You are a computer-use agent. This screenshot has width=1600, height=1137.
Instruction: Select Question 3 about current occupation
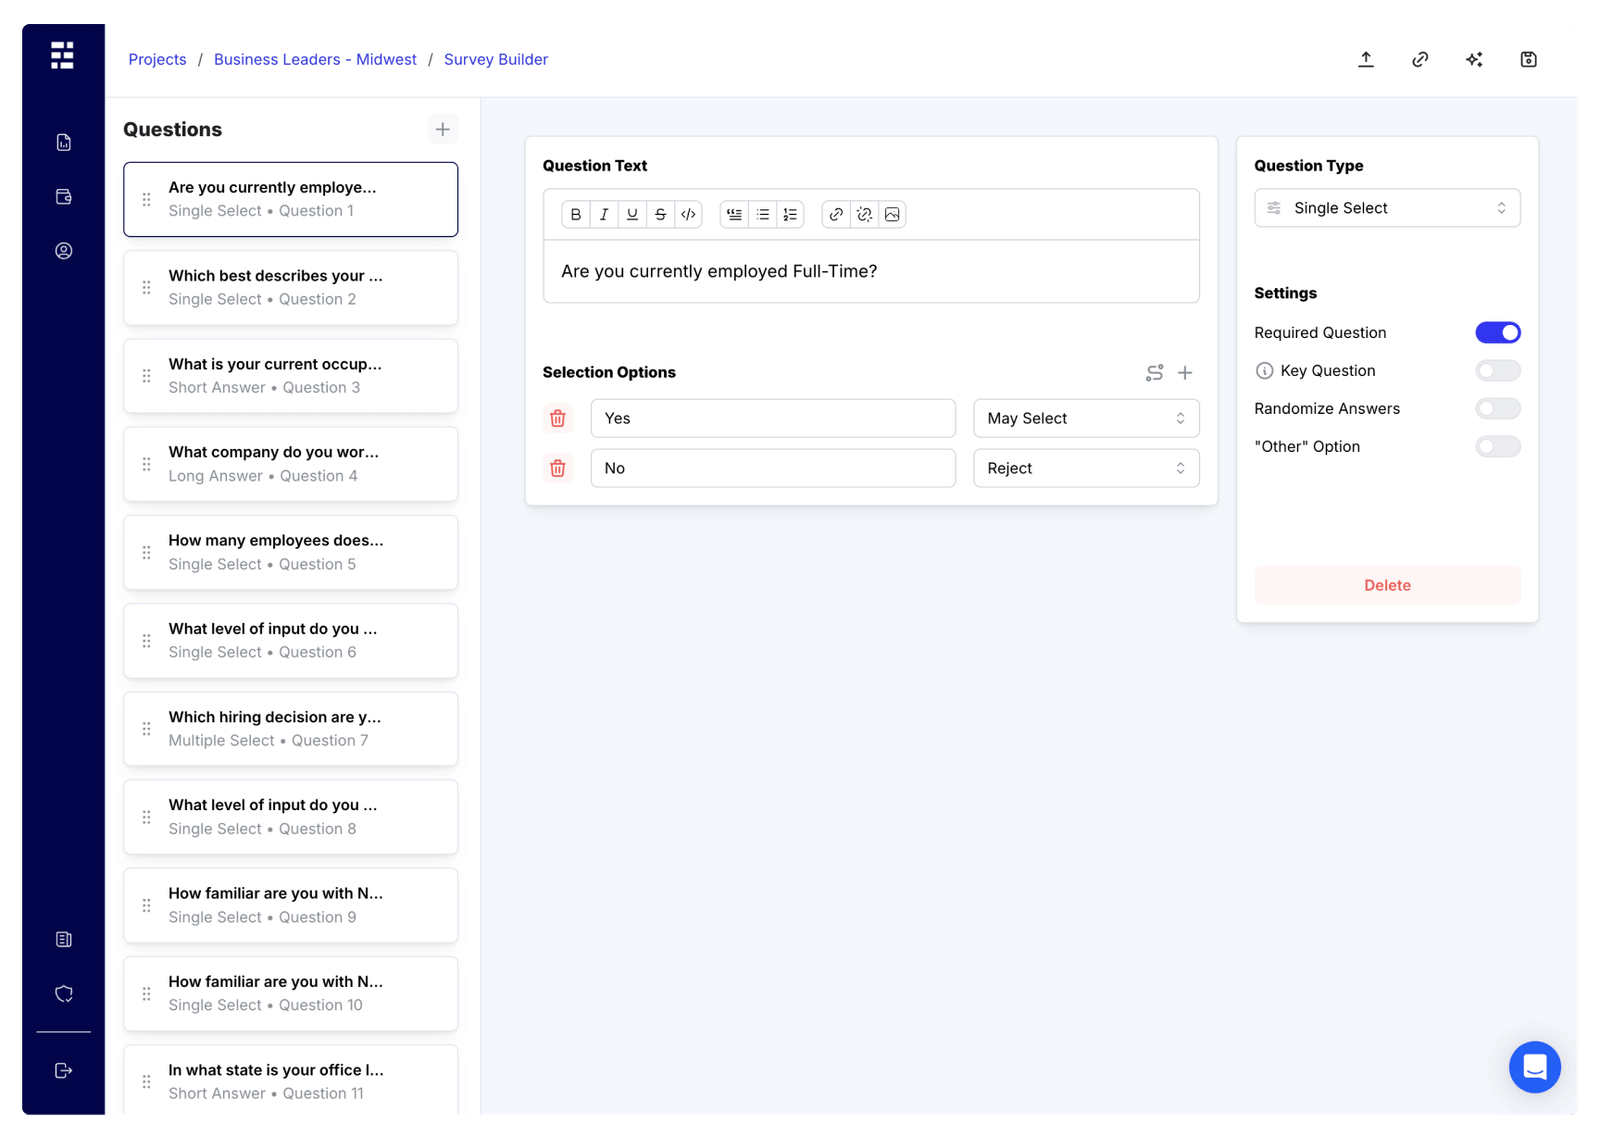pyautogui.click(x=291, y=376)
